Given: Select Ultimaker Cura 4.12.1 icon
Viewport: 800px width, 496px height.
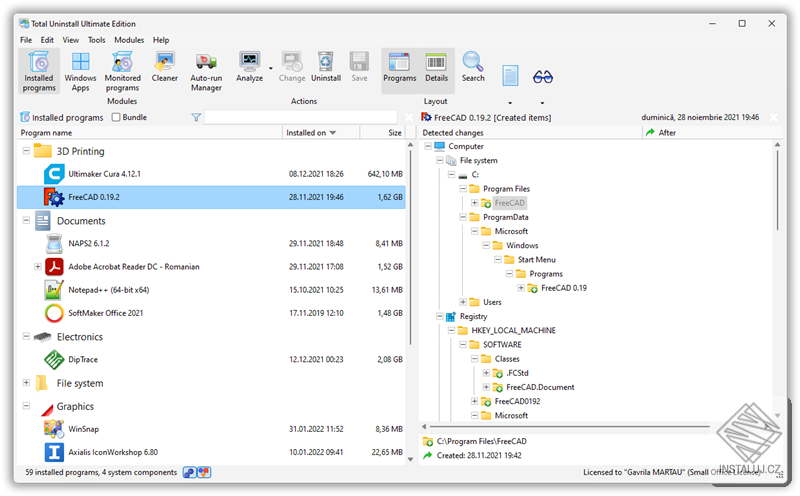Looking at the screenshot, I should pyautogui.click(x=54, y=174).
